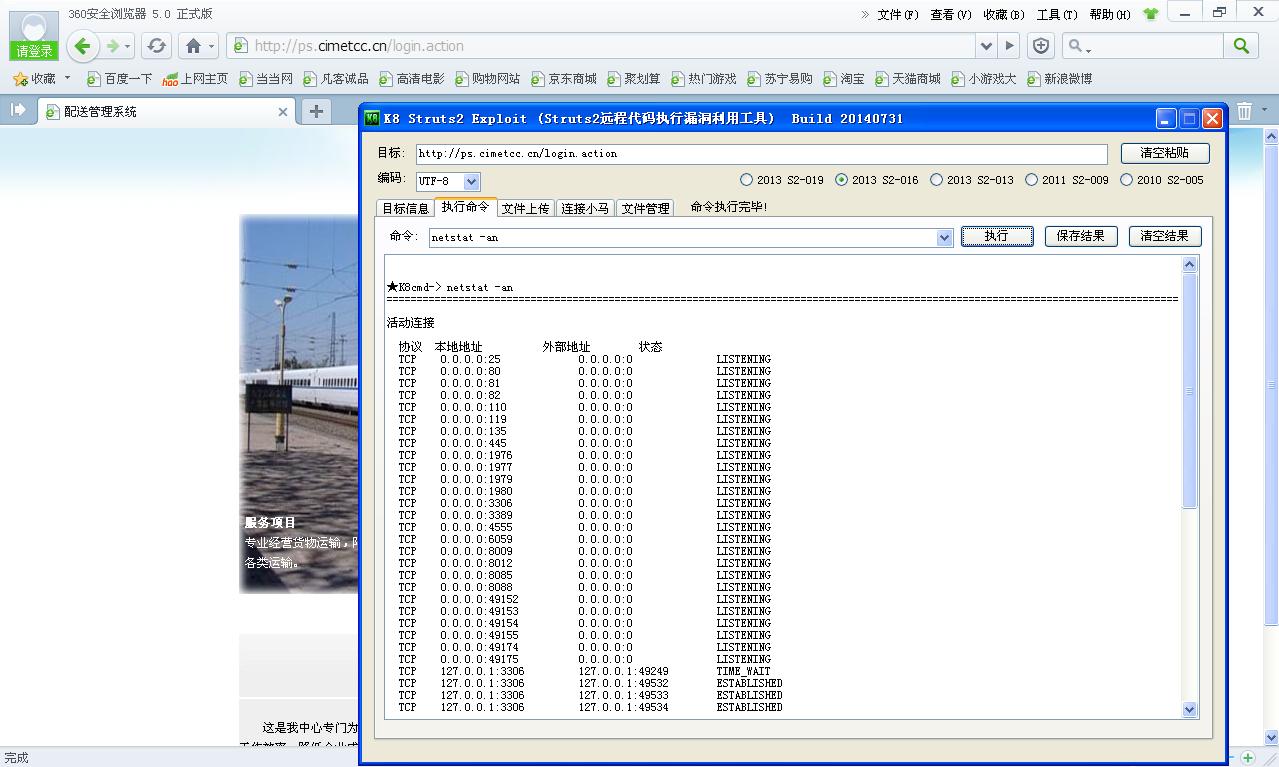Select the 2013 S2-019 radio option
Screen dimensions: 1279x767
(746, 180)
